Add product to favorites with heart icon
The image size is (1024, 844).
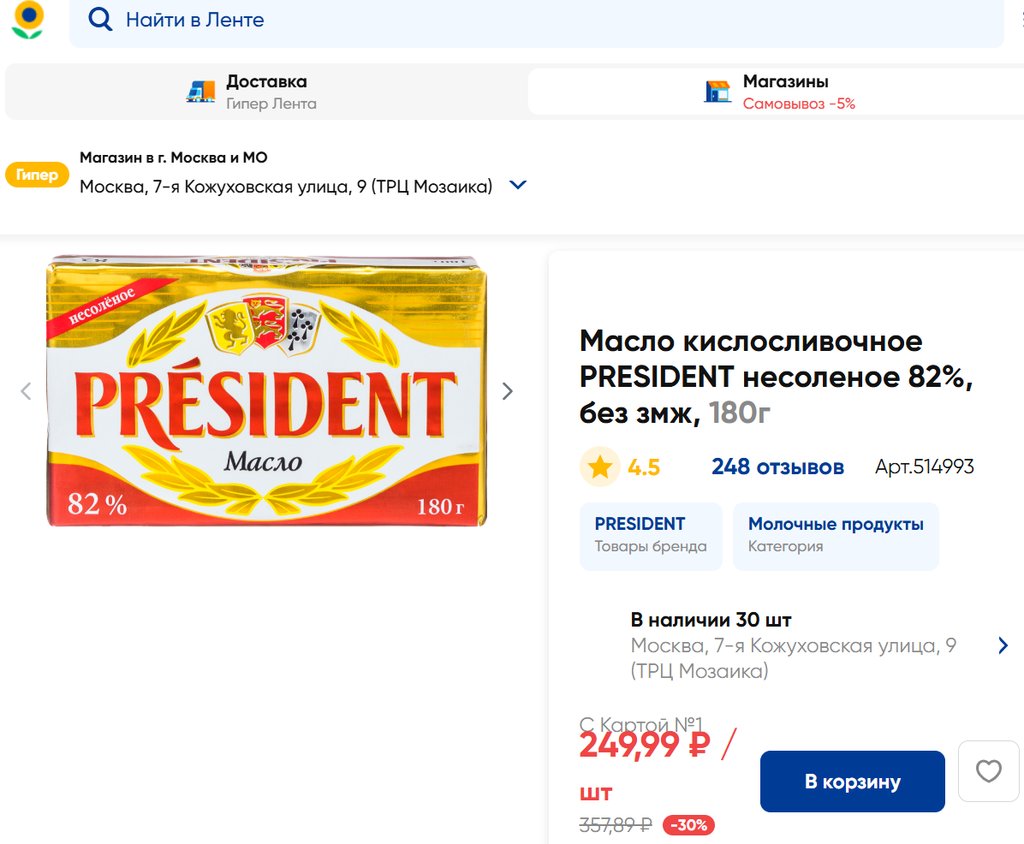(988, 771)
